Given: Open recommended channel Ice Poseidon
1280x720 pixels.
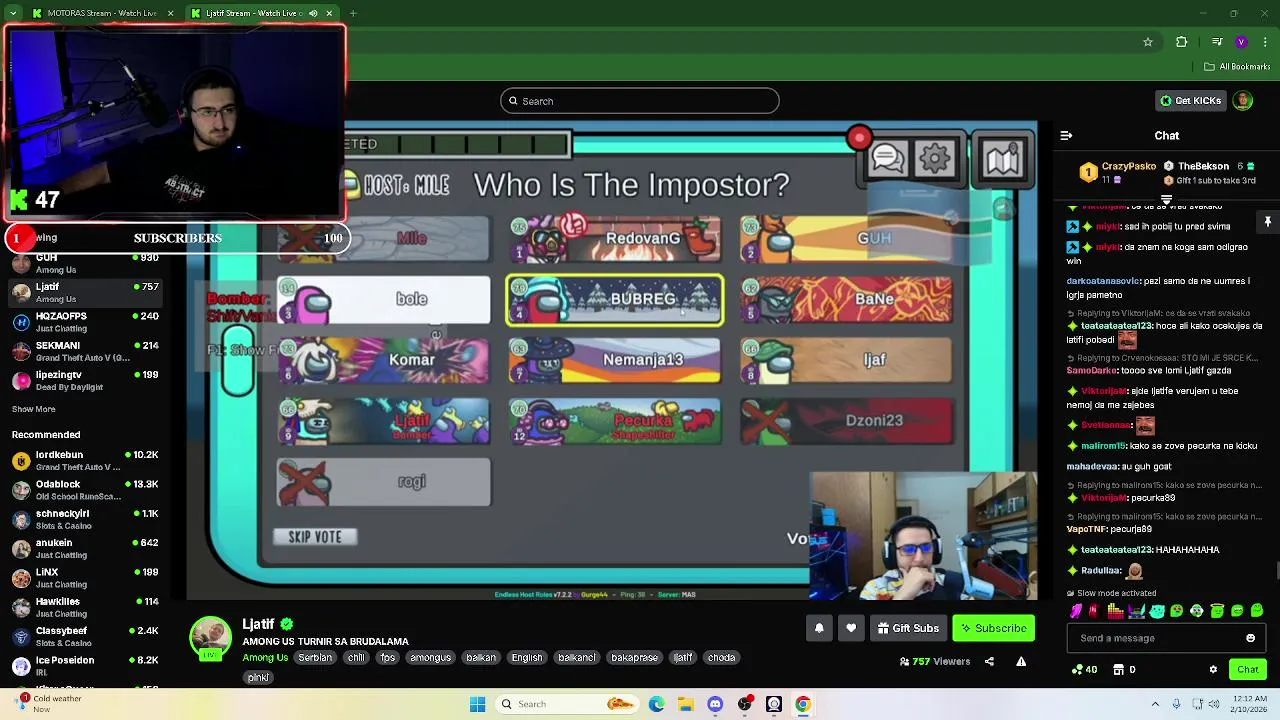Looking at the screenshot, I should click(x=86, y=666).
